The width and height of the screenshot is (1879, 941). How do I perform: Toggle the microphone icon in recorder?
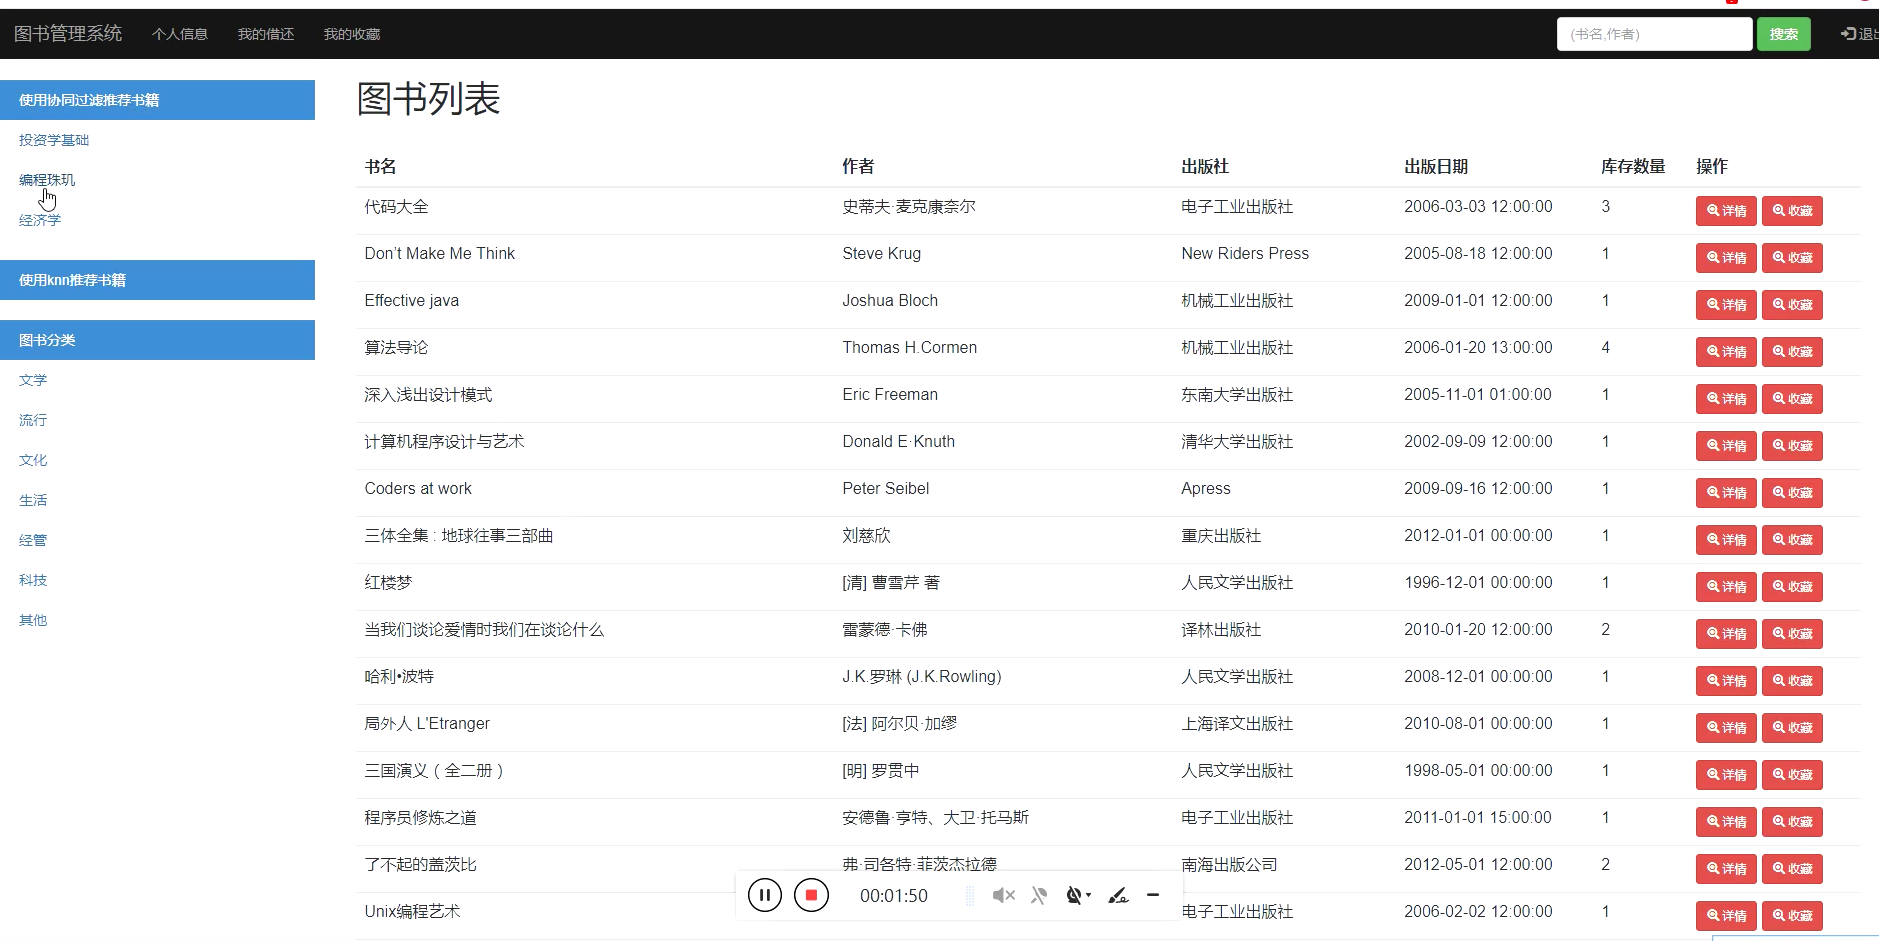(x=1039, y=895)
